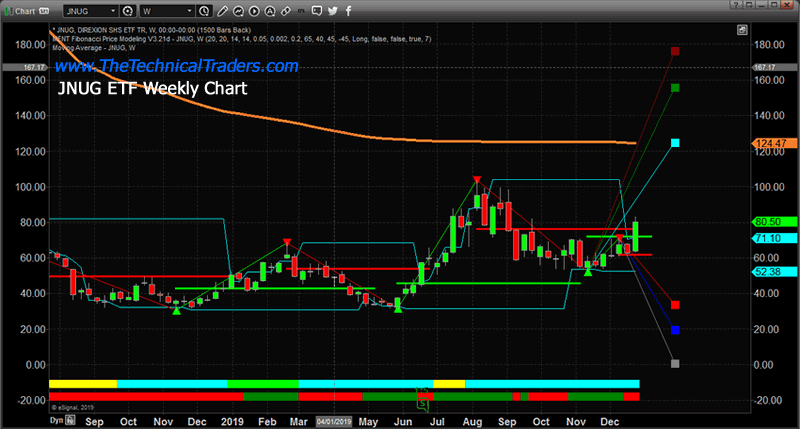The height and width of the screenshot is (429, 800).
Task: Select the pencil drawing tool
Action: pos(222,11)
